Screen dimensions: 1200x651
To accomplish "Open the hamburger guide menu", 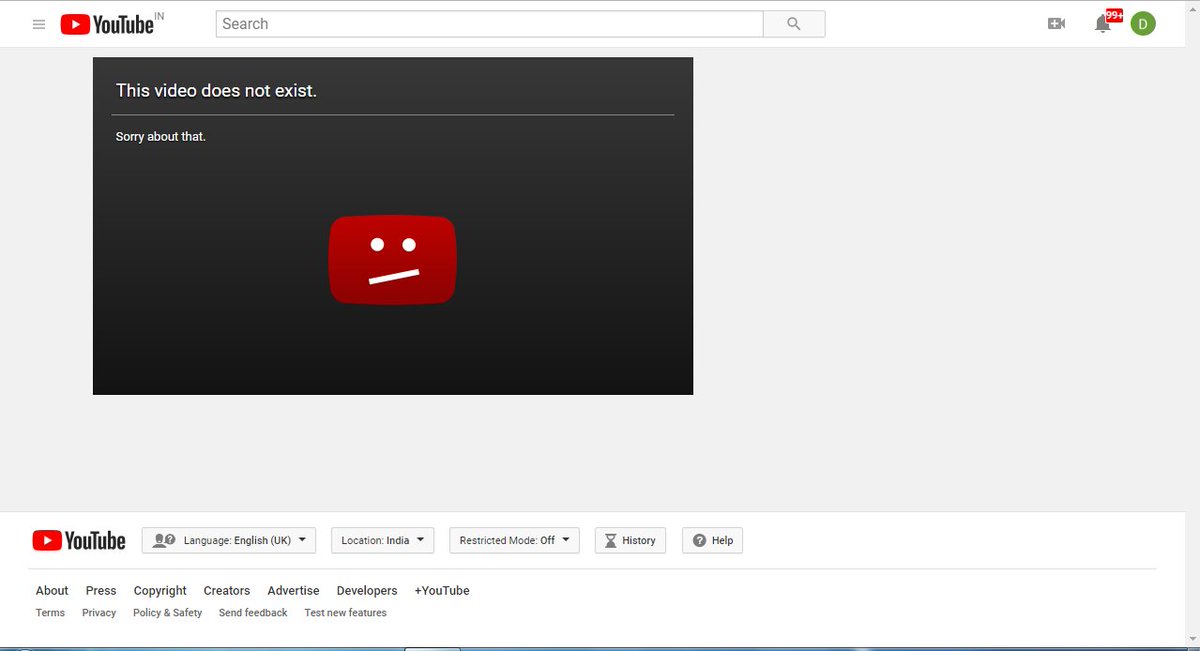I will point(39,24).
